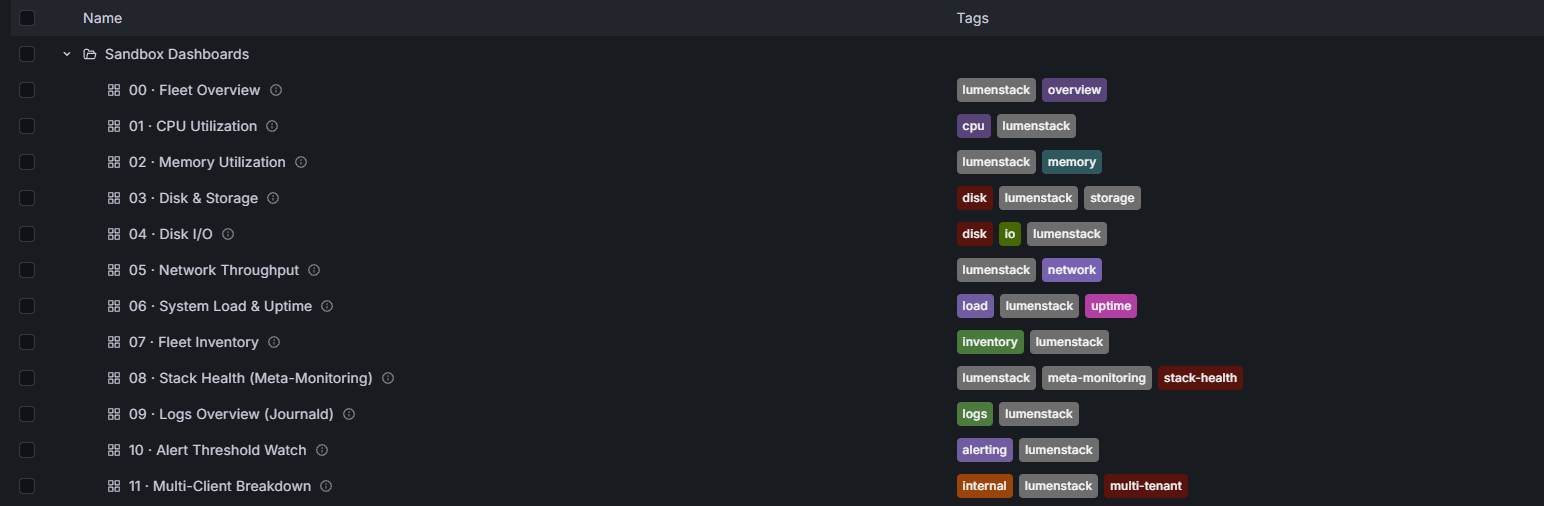The width and height of the screenshot is (1544, 506).
Task: Click the info icon beside 06 · System Load & Uptime
Action: pos(327,306)
